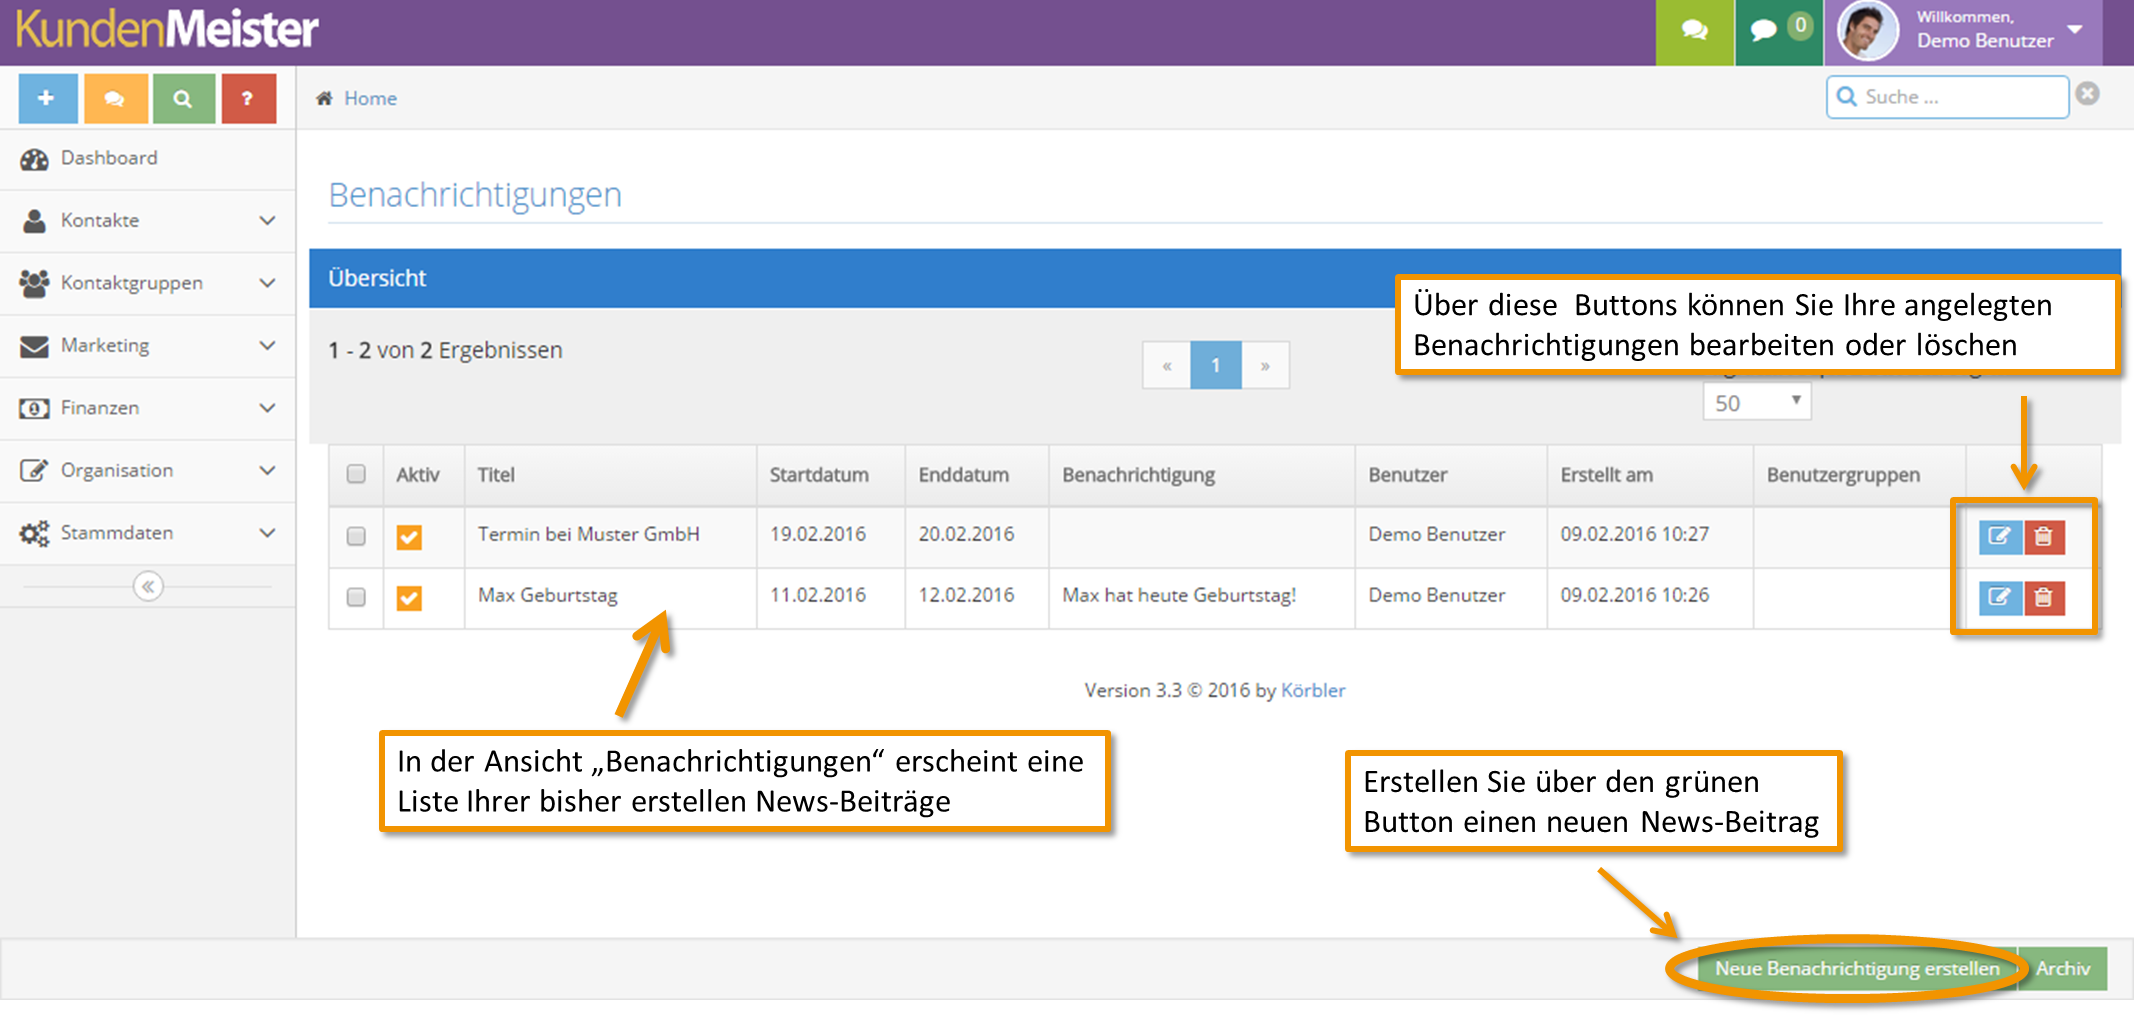Click the Kontaktgruppen people icon
This screenshot has width=2134, height=1016.
[34, 283]
